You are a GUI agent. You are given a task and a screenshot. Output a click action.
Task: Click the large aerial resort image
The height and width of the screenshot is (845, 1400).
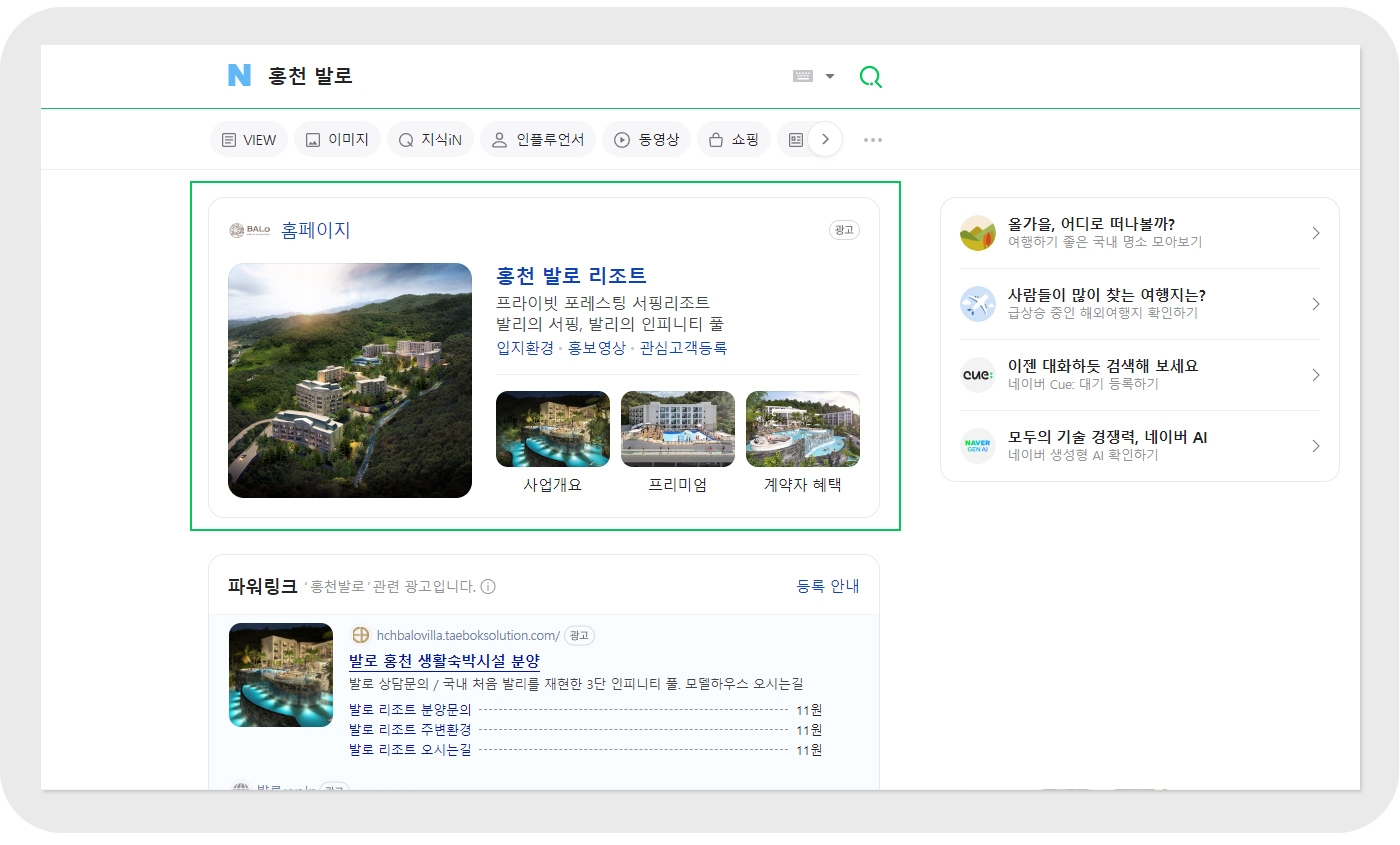pos(350,380)
